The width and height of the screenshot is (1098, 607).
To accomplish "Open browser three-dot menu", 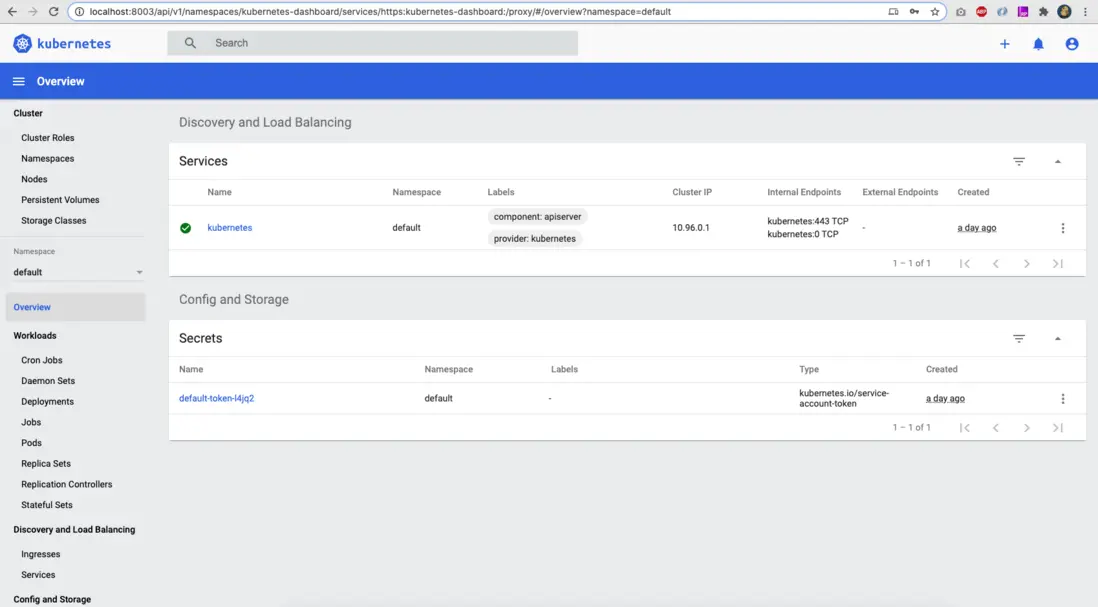I will click(1085, 12).
